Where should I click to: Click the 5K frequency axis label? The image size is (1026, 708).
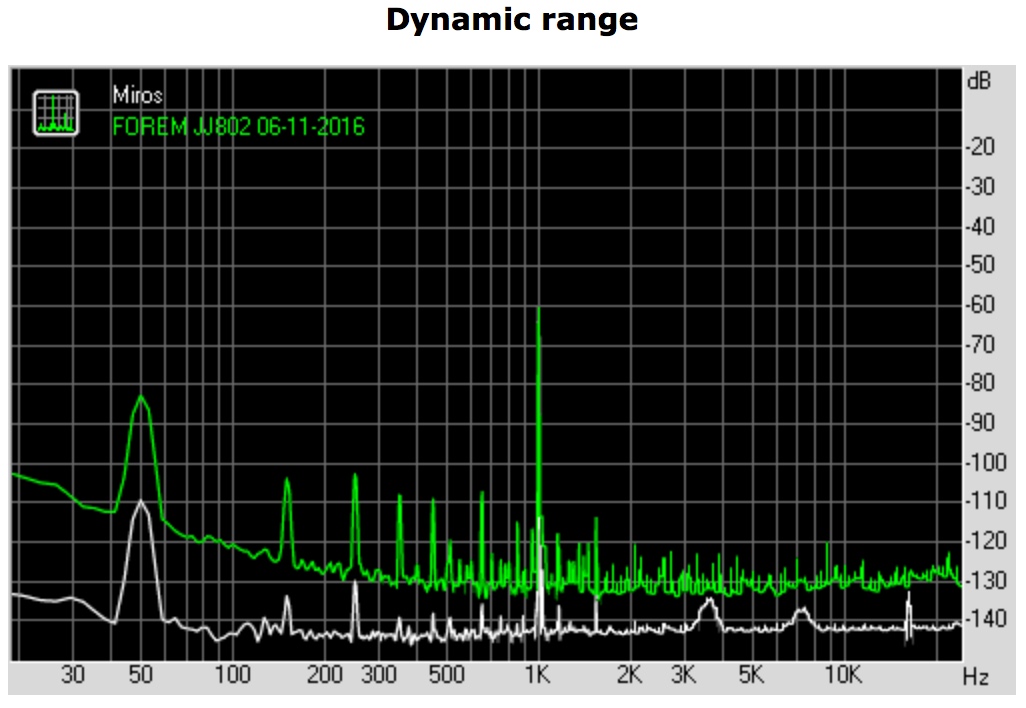751,675
